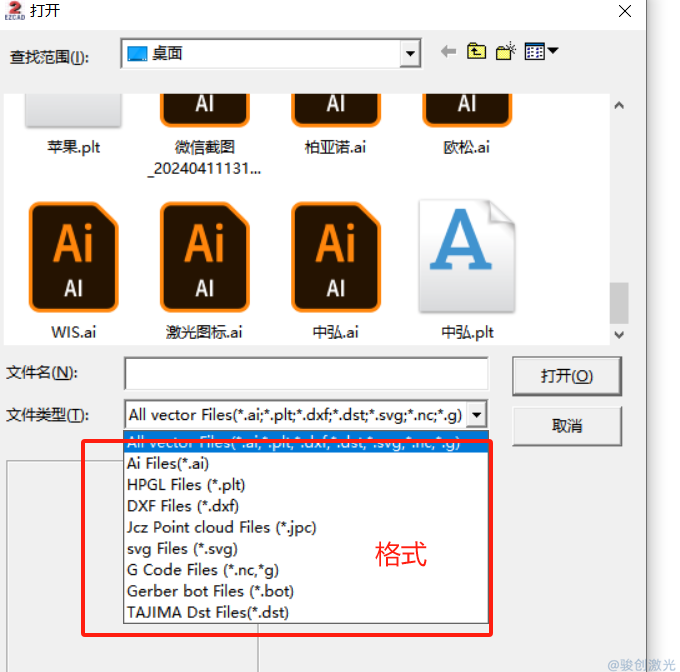Screen dimensions: 680x672
Task: Select the 欧松.ai file
Action: (x=467, y=126)
